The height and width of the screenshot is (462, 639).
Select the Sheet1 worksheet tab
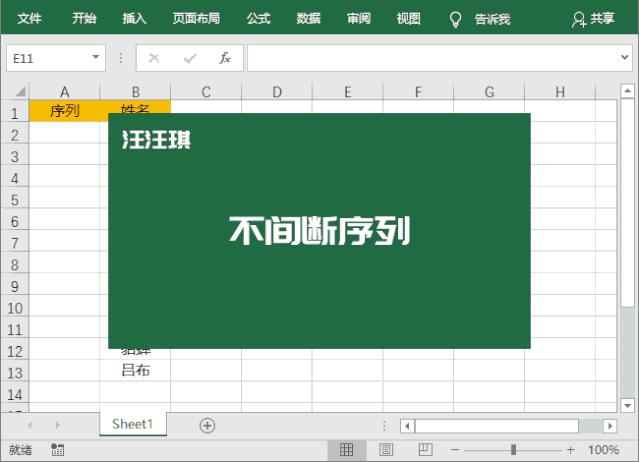132,424
